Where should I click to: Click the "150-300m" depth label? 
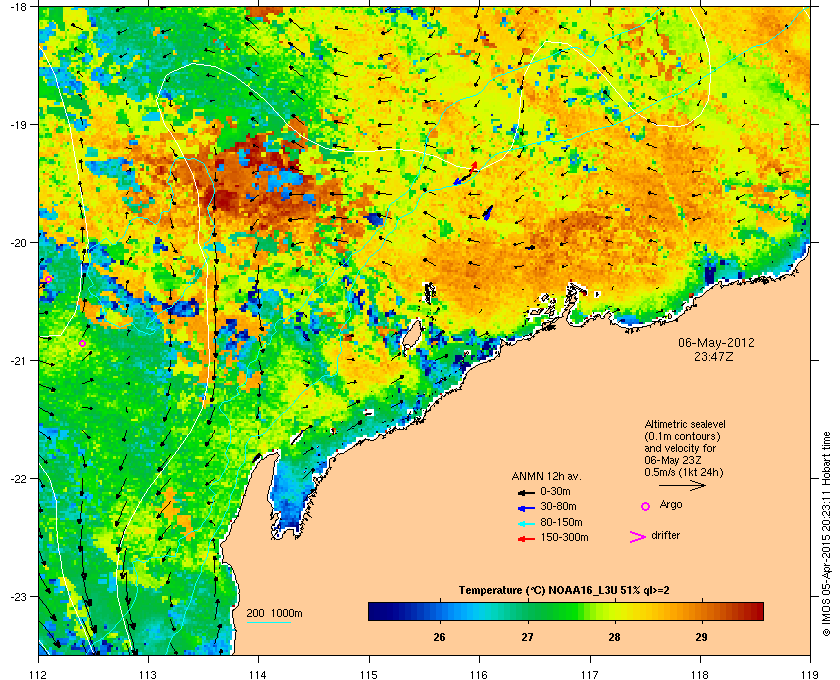tap(564, 537)
